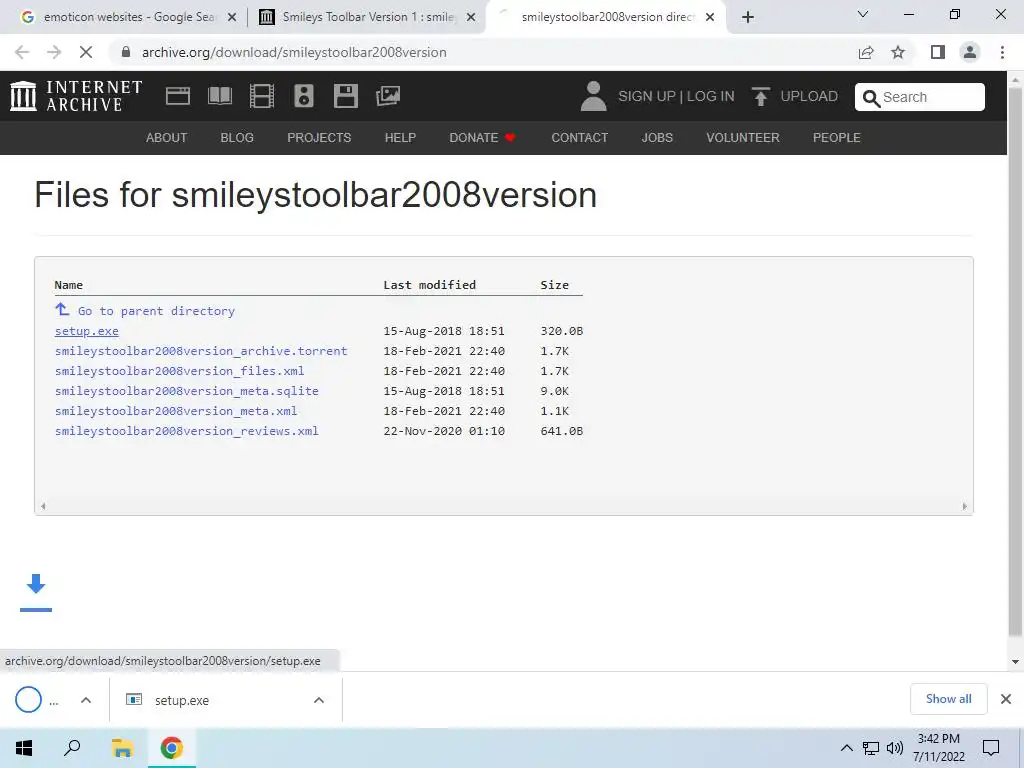Screen dimensions: 1024x768
Task: Click the UPLOAD link text
Action: point(809,96)
